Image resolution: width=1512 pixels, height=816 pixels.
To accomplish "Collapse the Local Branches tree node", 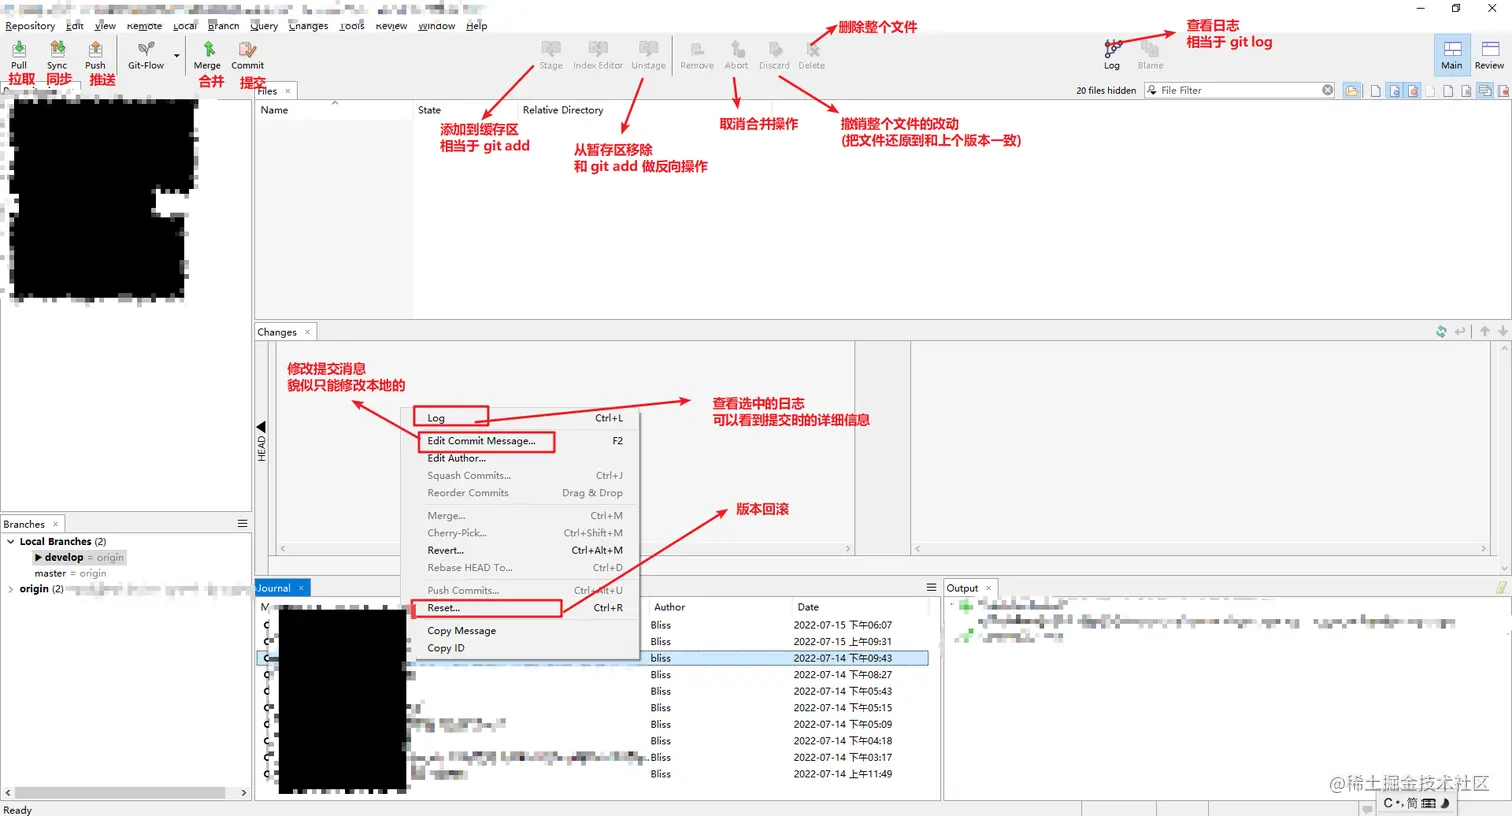I will pos(10,541).
